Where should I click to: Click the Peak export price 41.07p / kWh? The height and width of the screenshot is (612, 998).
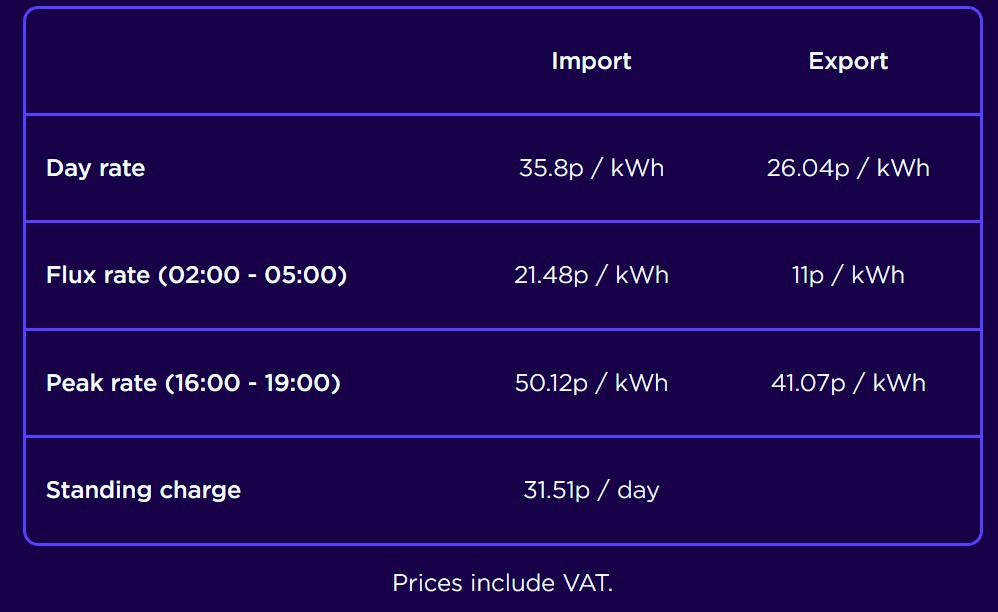click(x=848, y=383)
